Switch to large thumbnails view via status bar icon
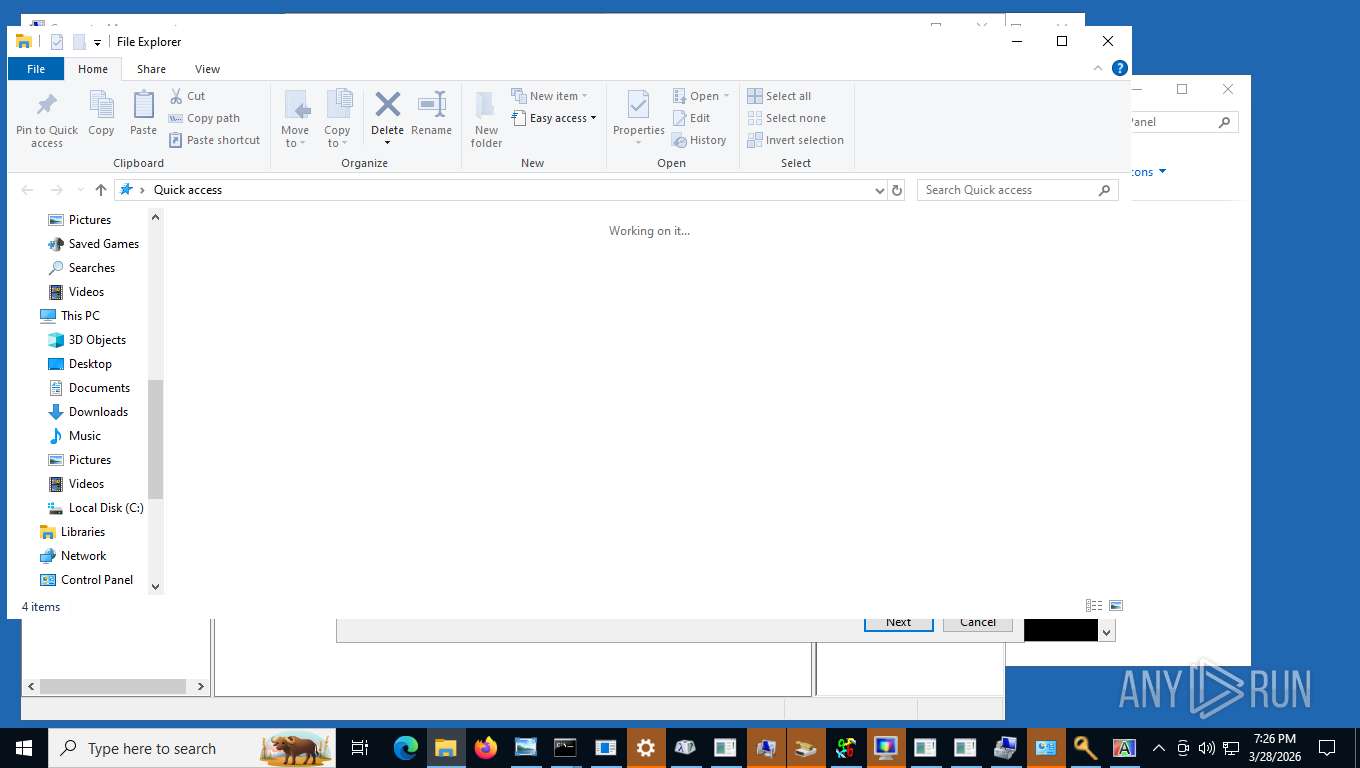Viewport: 1360px width, 768px height. (x=1116, y=606)
